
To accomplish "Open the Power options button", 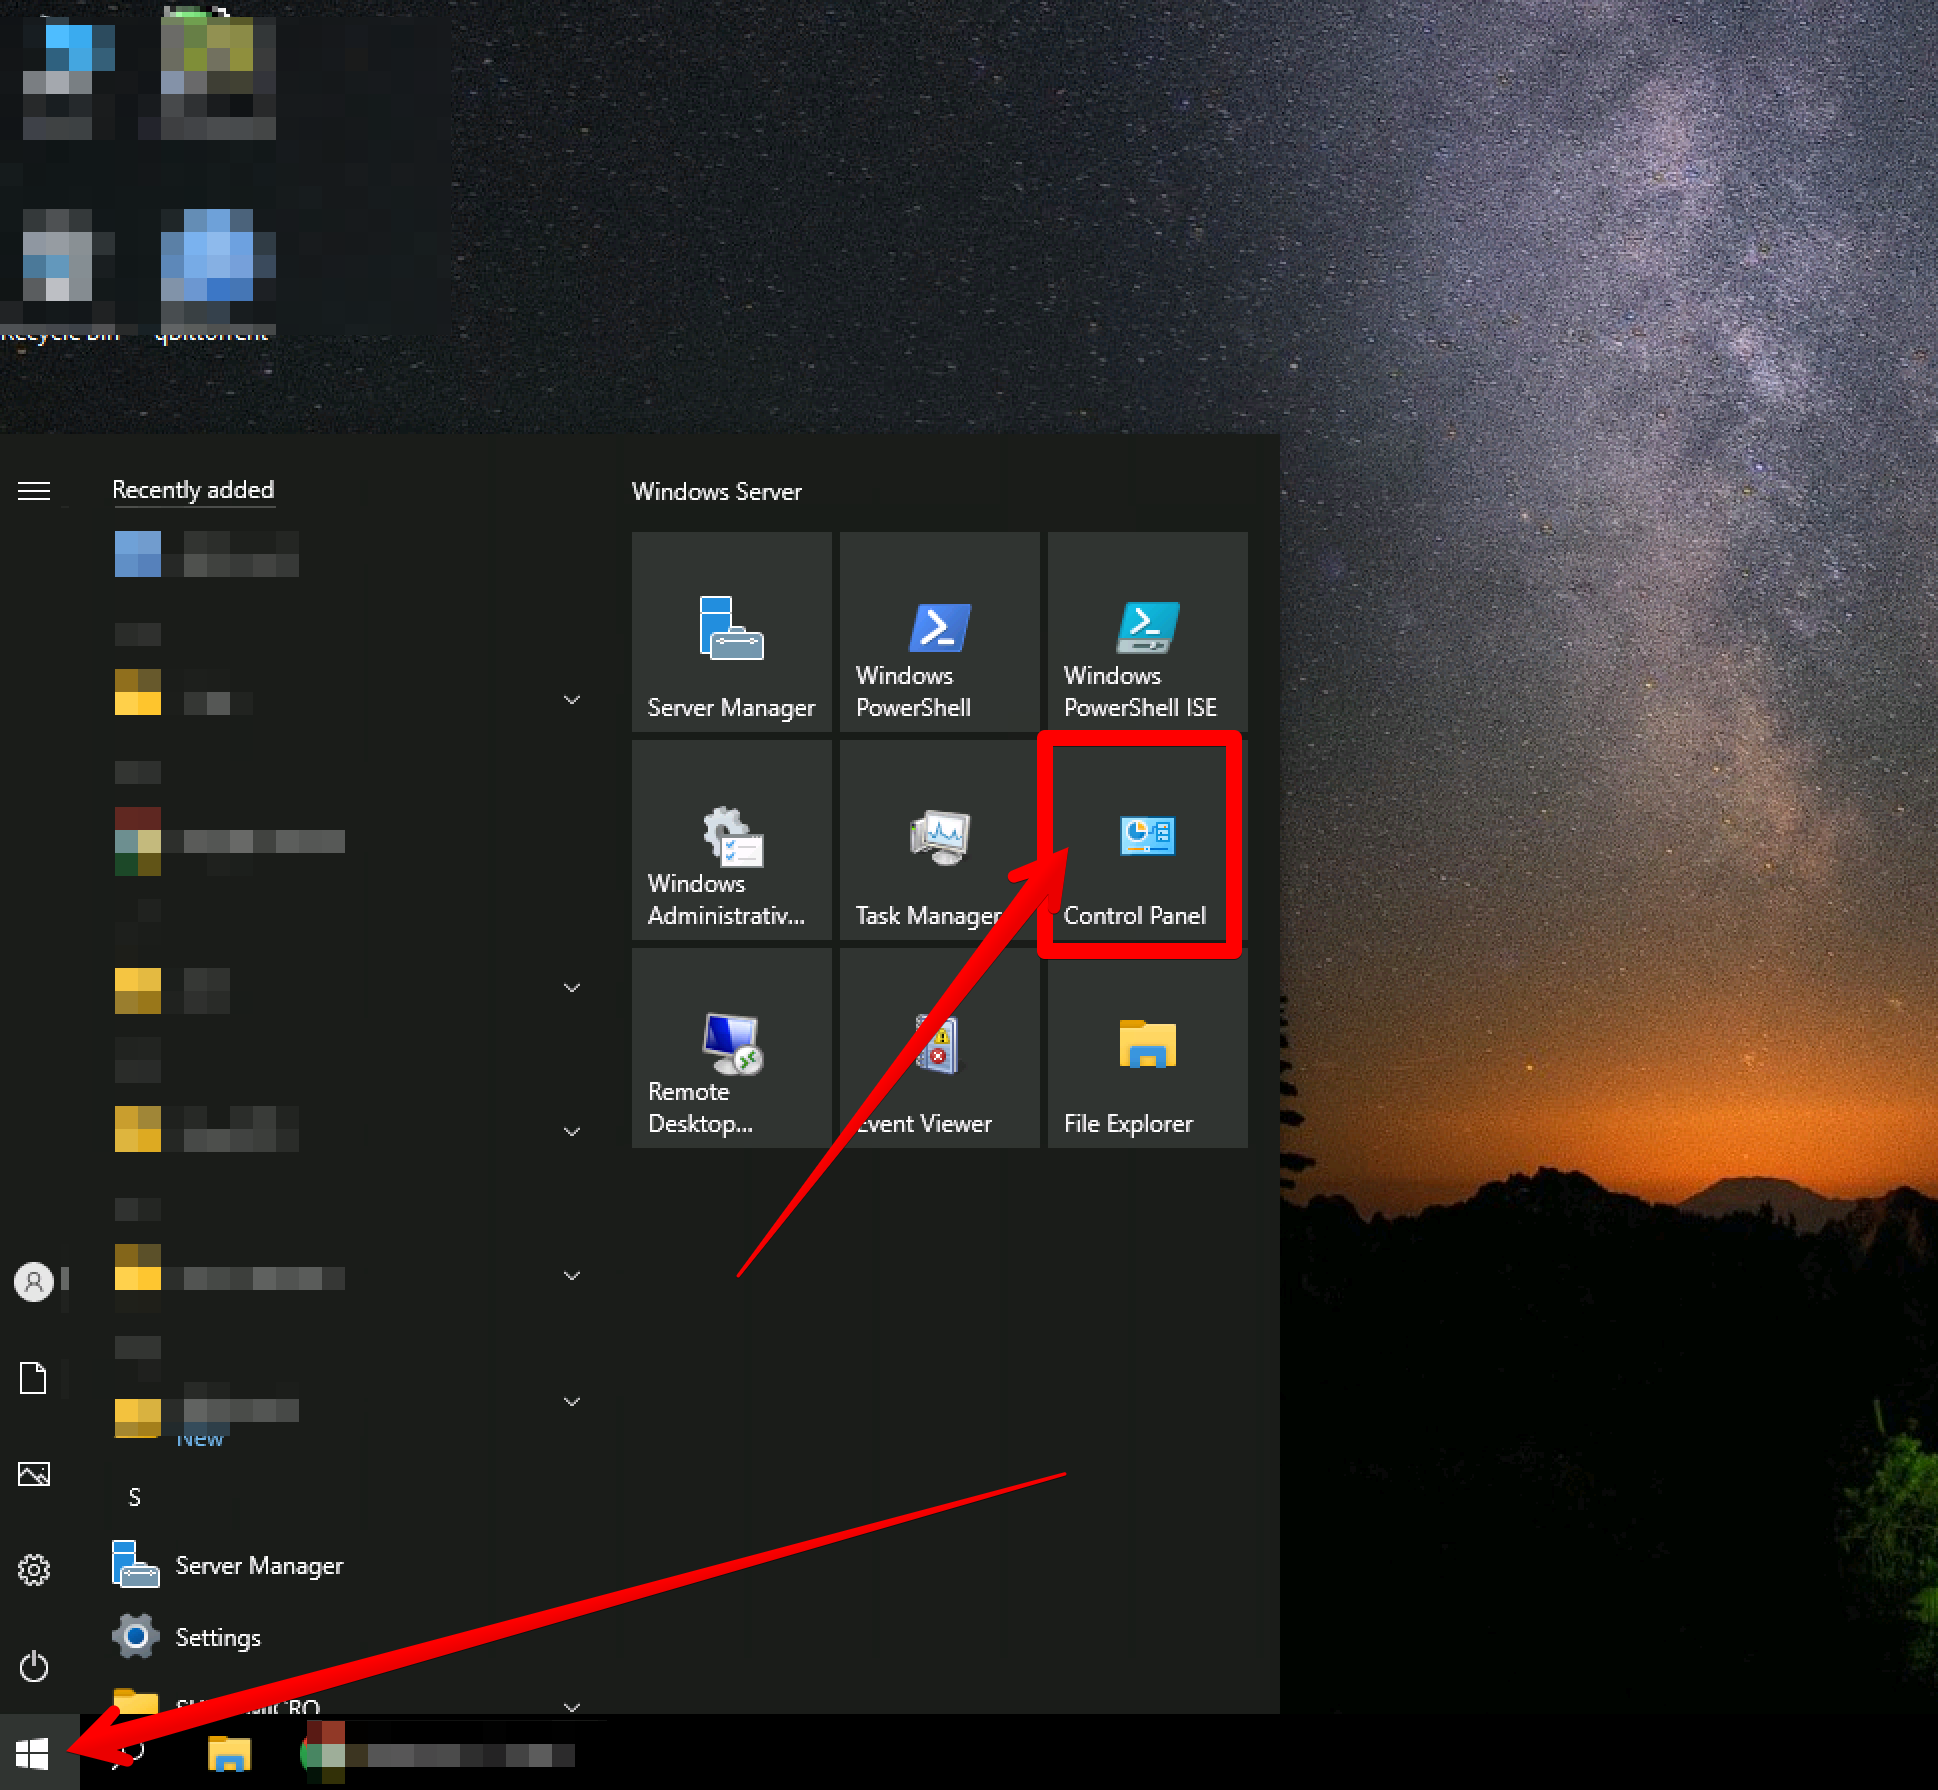I will [34, 1666].
